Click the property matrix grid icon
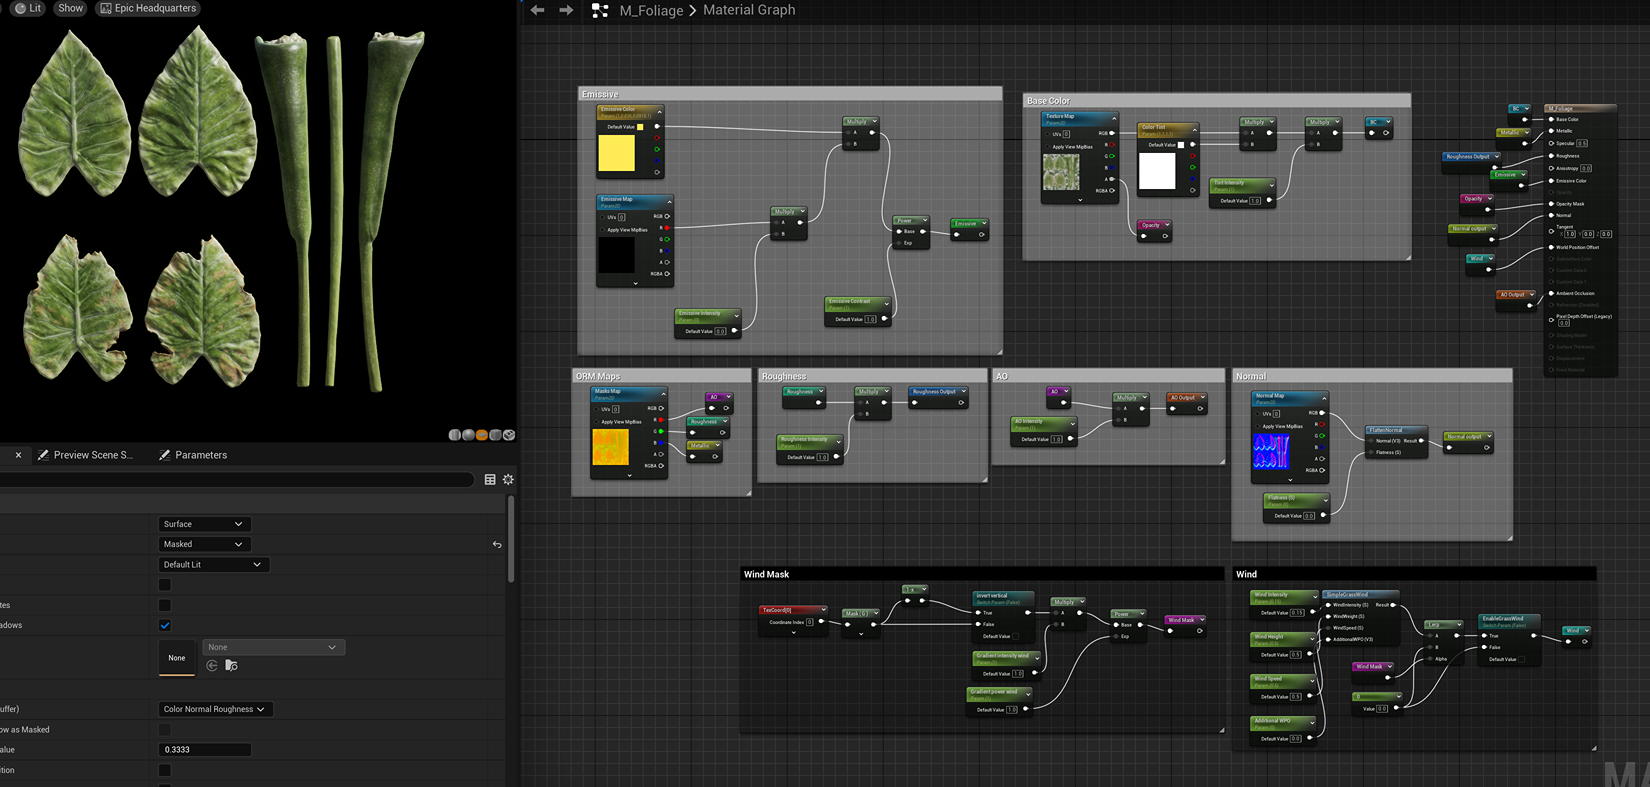This screenshot has width=1650, height=787. pyautogui.click(x=490, y=480)
